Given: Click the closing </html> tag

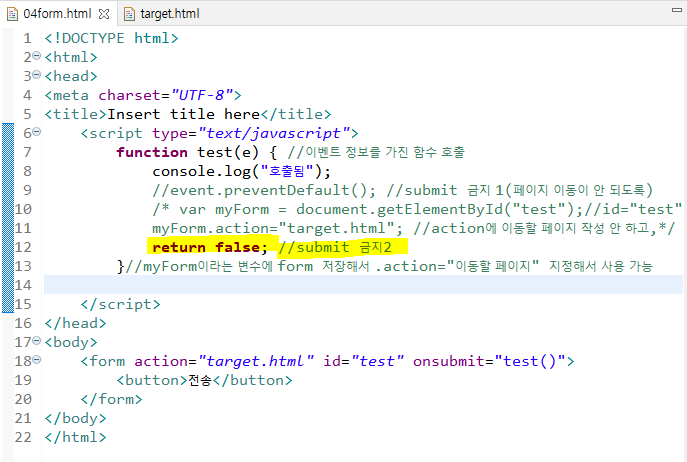Looking at the screenshot, I should [x=75, y=437].
